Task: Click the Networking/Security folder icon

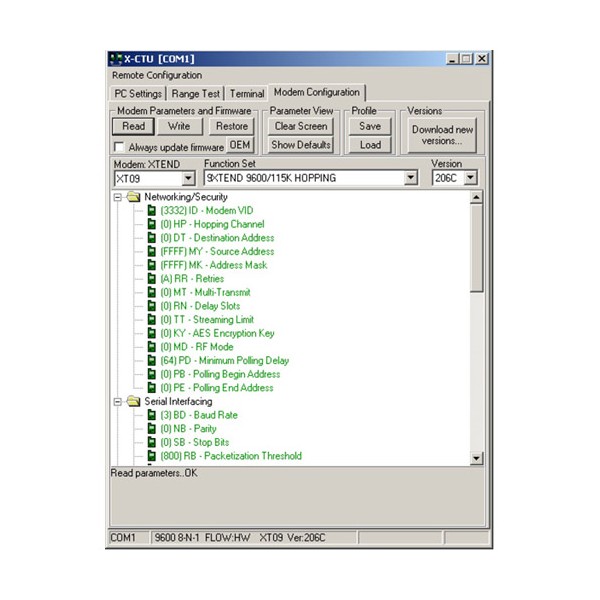Action: (134, 197)
